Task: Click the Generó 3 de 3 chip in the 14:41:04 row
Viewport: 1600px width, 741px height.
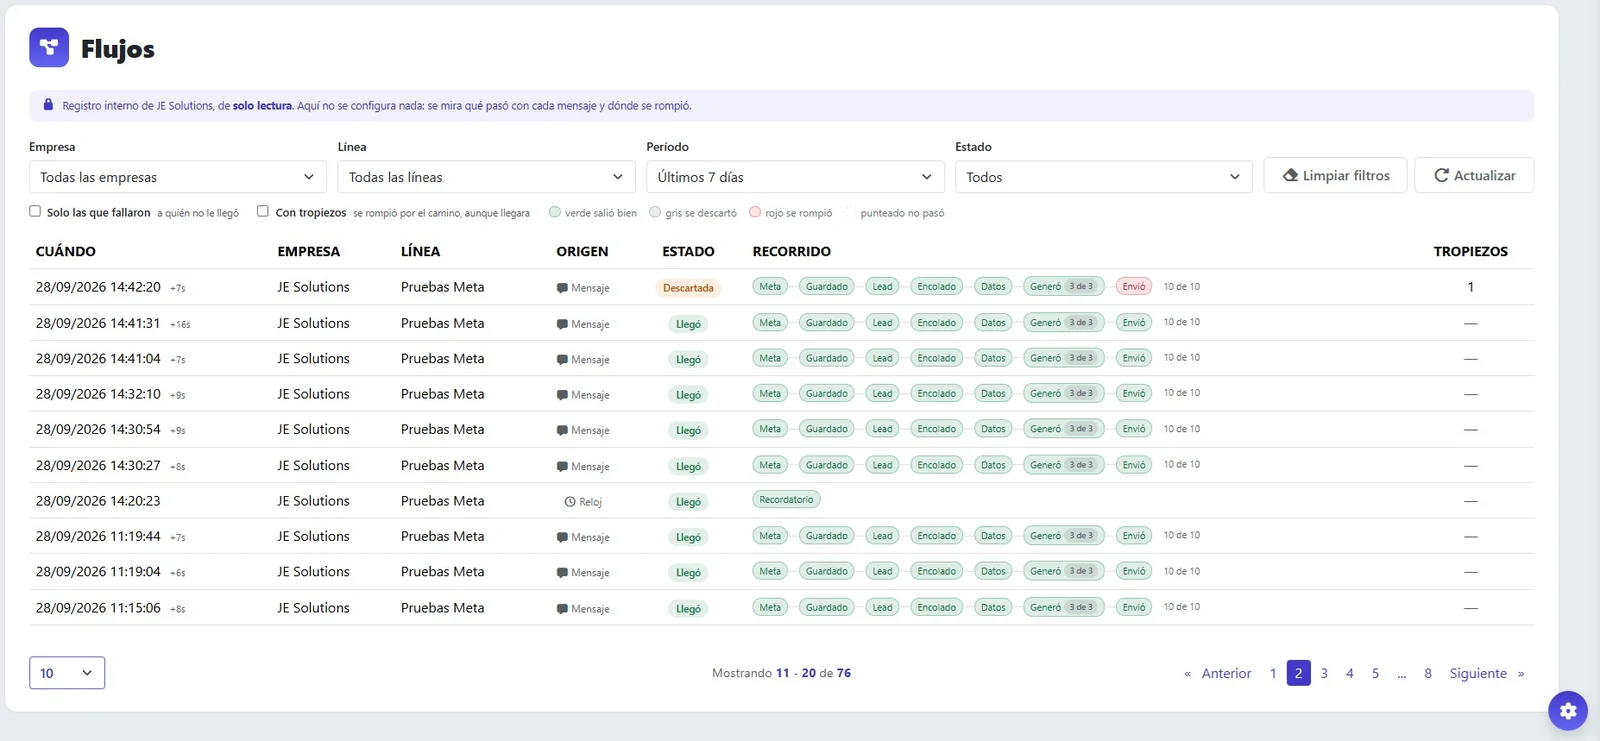Action: coord(1064,358)
